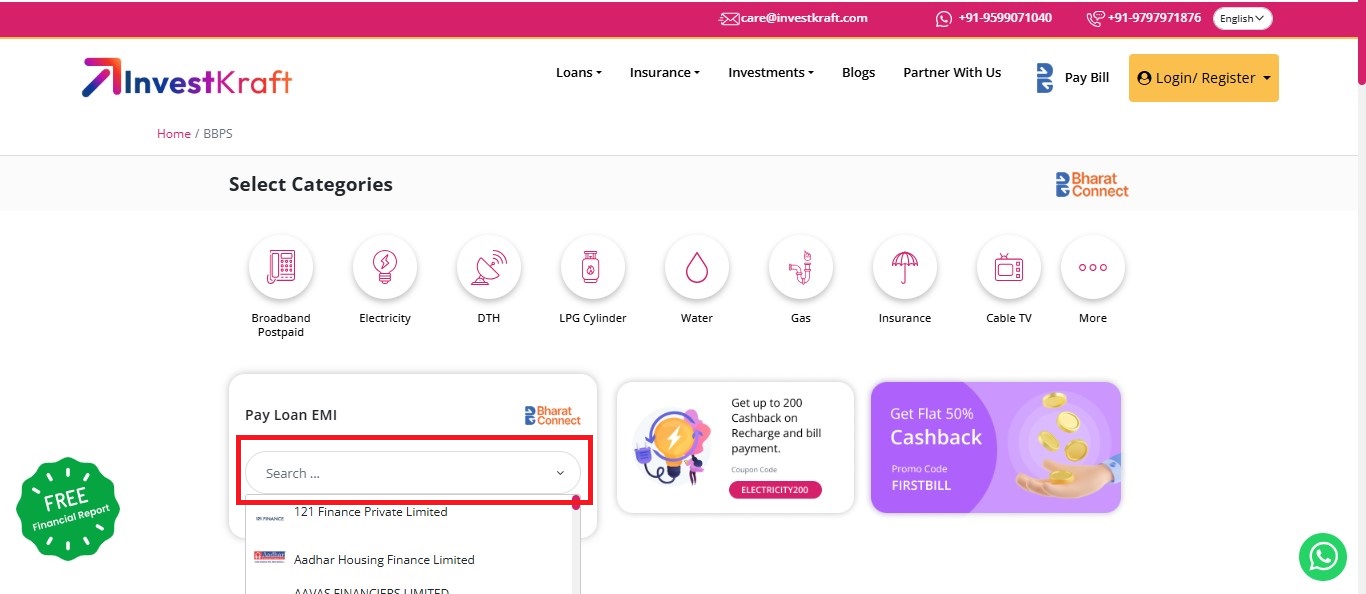This screenshot has width=1366, height=594.
Task: Click the phone icon beside +91-9797971876
Action: (1095, 18)
